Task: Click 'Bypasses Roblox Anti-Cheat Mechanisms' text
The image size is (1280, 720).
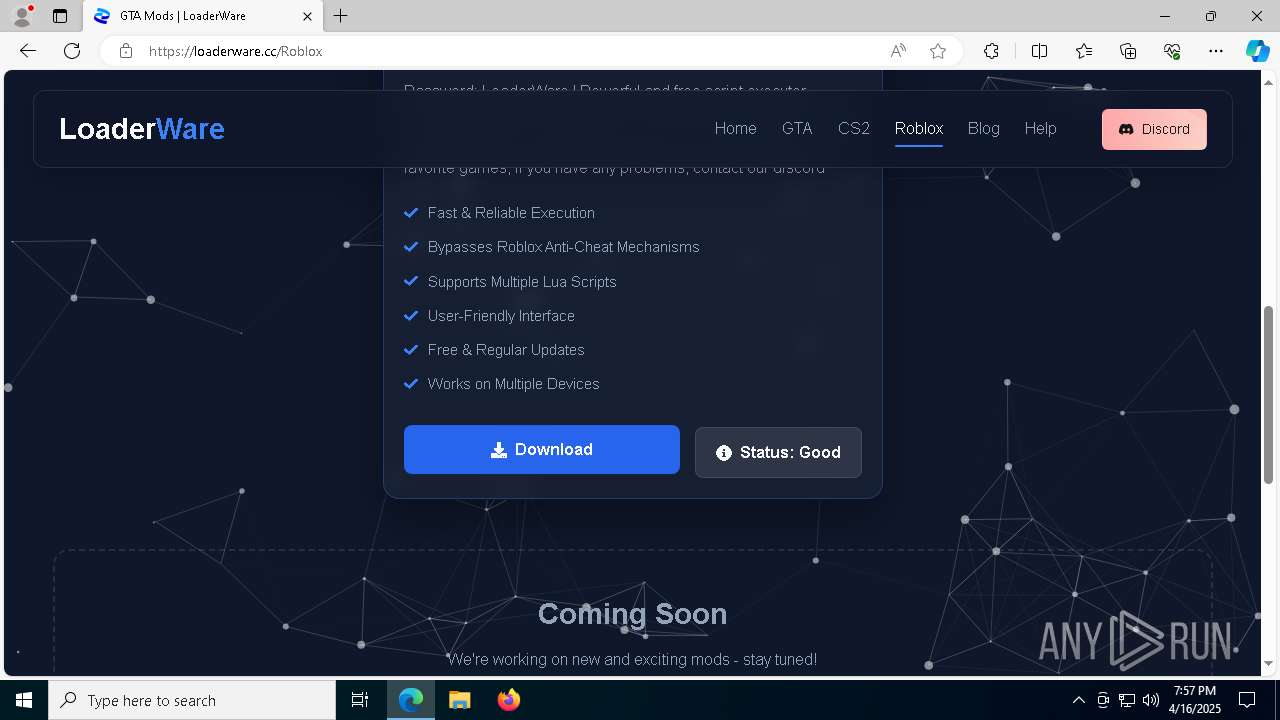Action: 563,247
